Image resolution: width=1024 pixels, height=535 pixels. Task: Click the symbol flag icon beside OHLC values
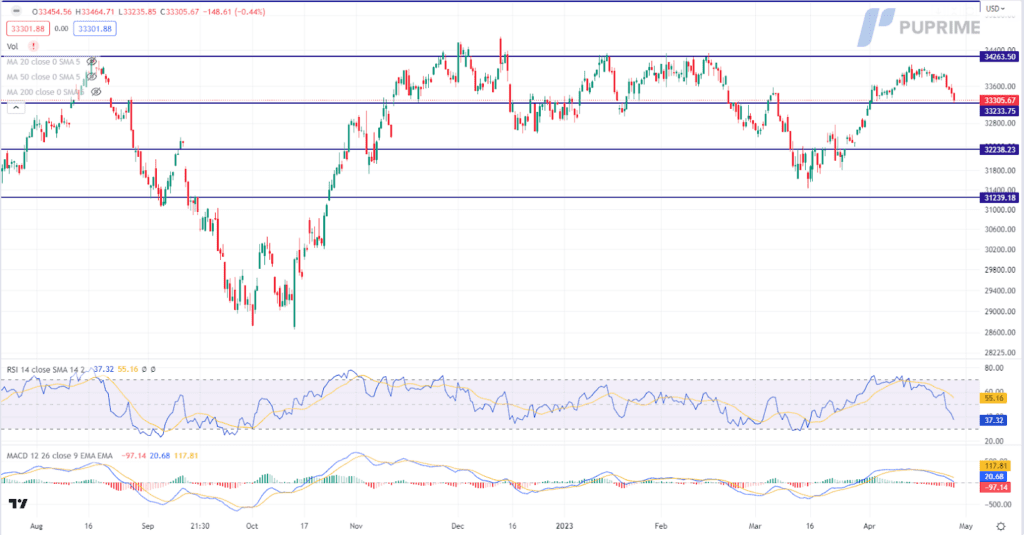tap(17, 11)
